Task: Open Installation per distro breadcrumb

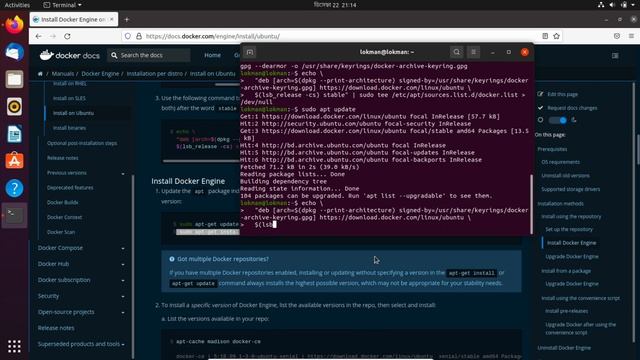Action: [x=154, y=74]
